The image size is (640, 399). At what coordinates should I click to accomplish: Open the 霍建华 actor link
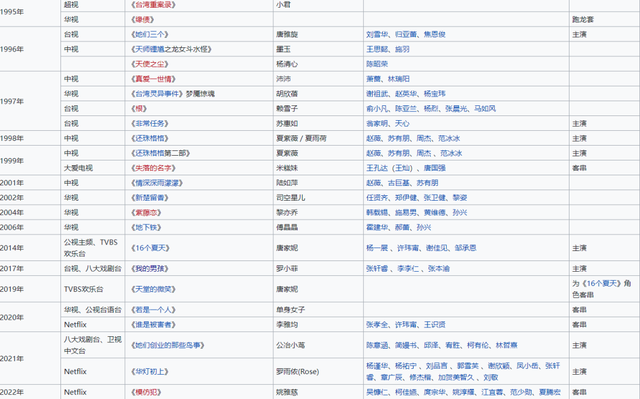377,228
